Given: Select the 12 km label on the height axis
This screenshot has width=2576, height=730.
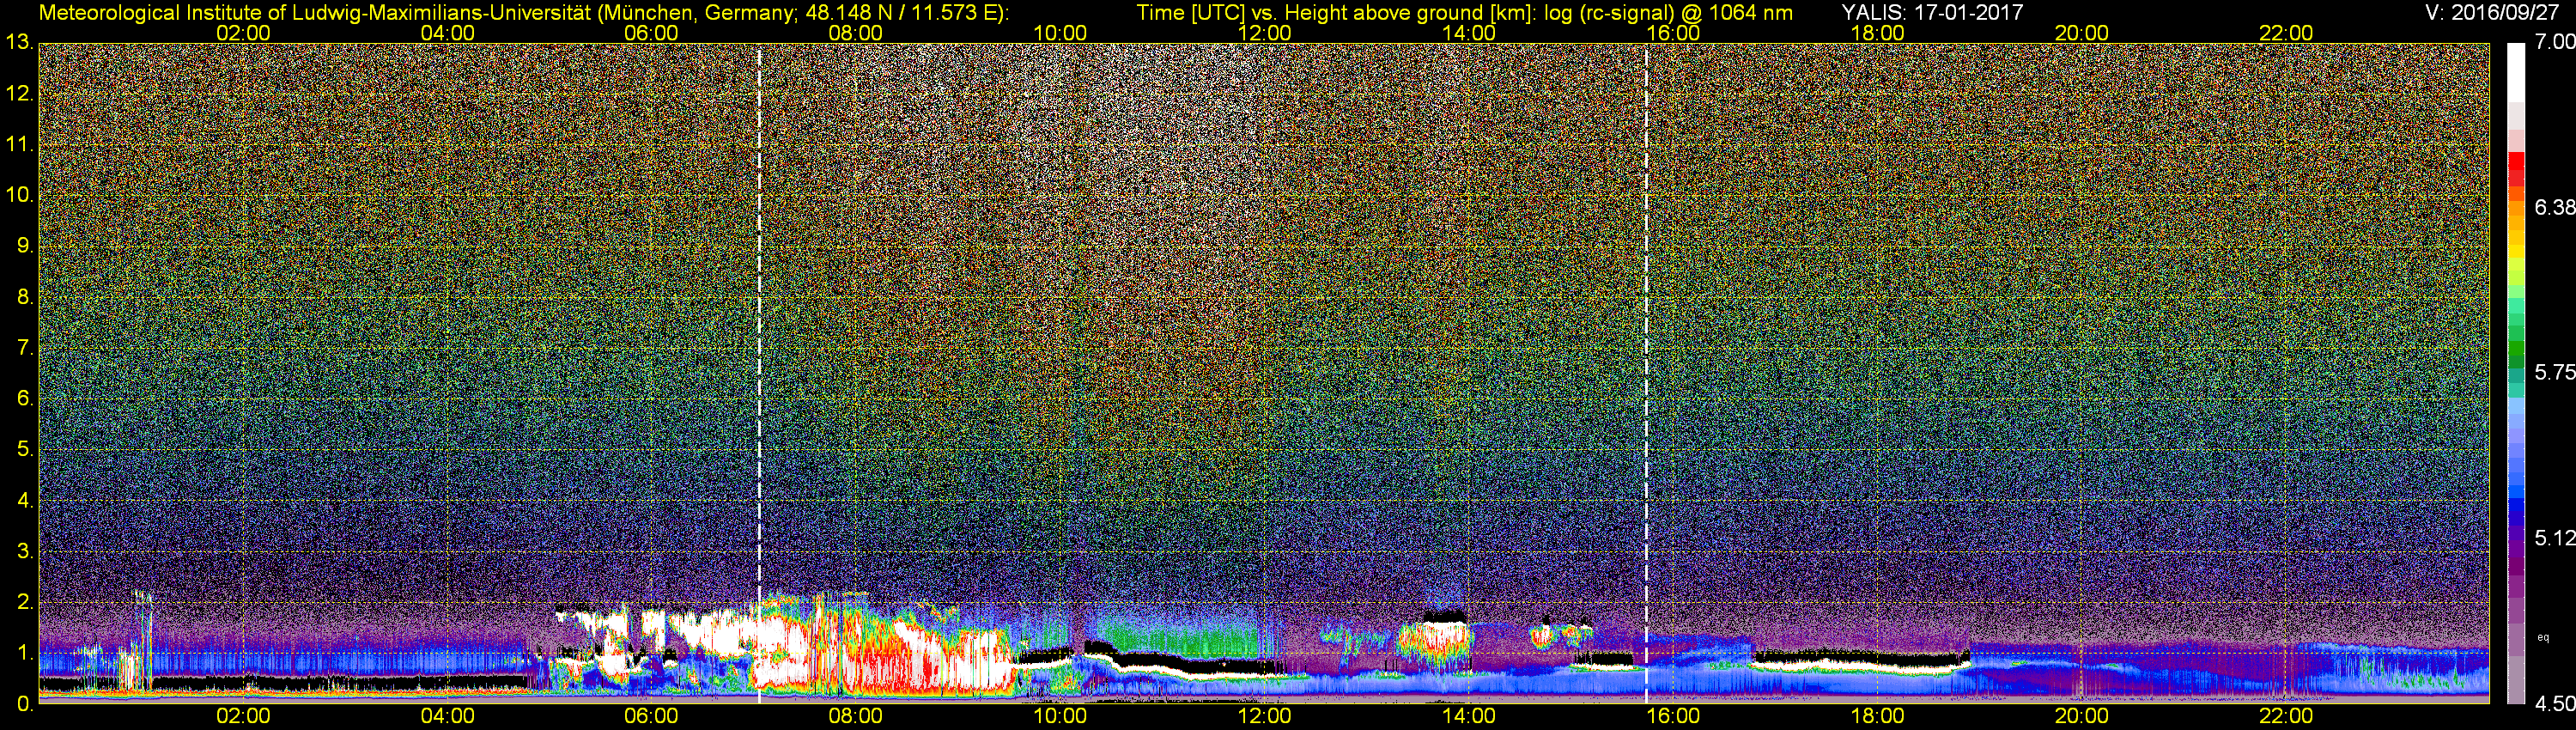Looking at the screenshot, I should pos(19,94).
